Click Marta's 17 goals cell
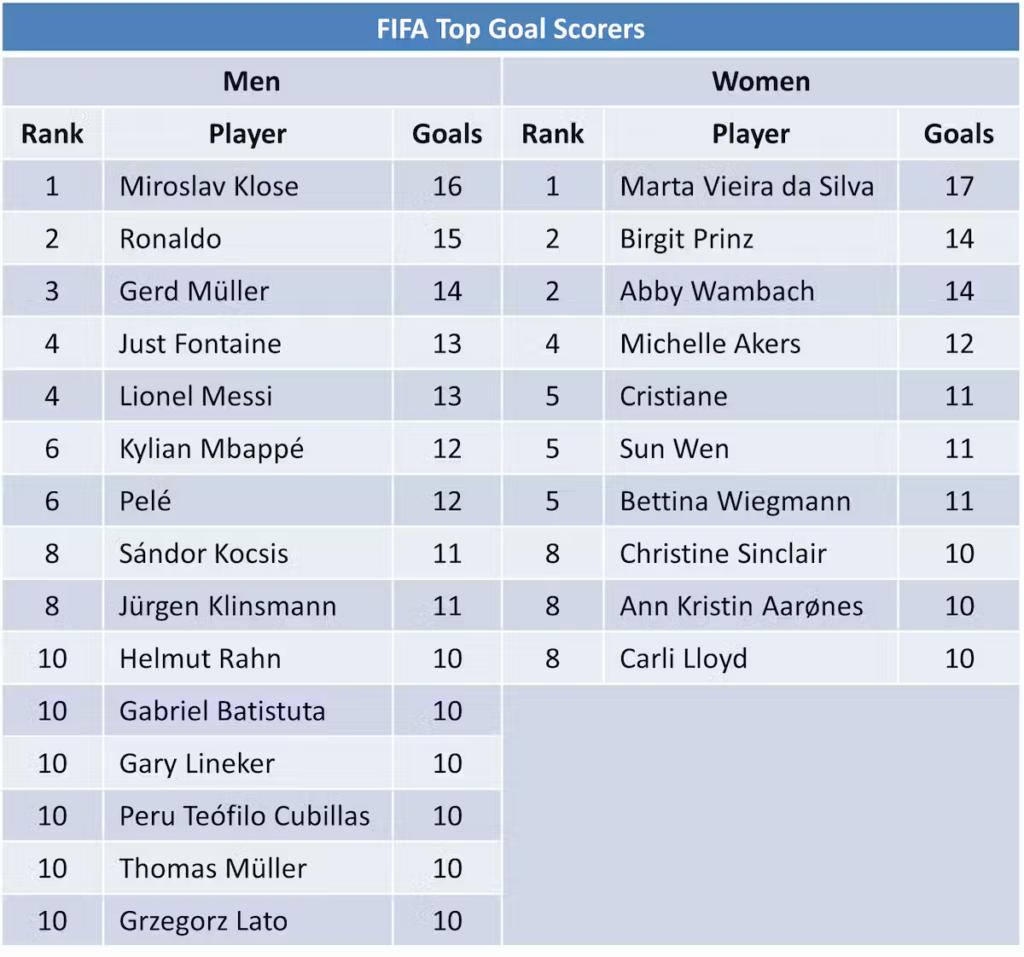 958,186
